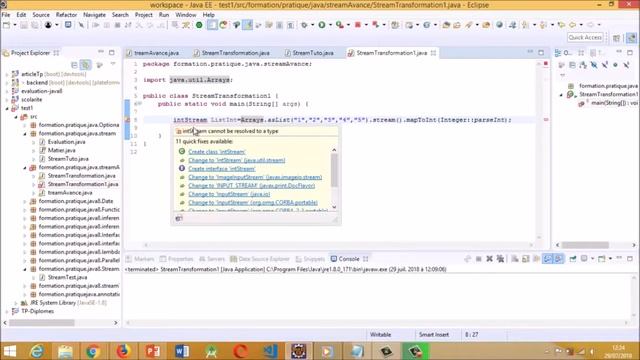
Task: Apply quick fix Change to 'ImageInputStream'
Action: point(255,178)
